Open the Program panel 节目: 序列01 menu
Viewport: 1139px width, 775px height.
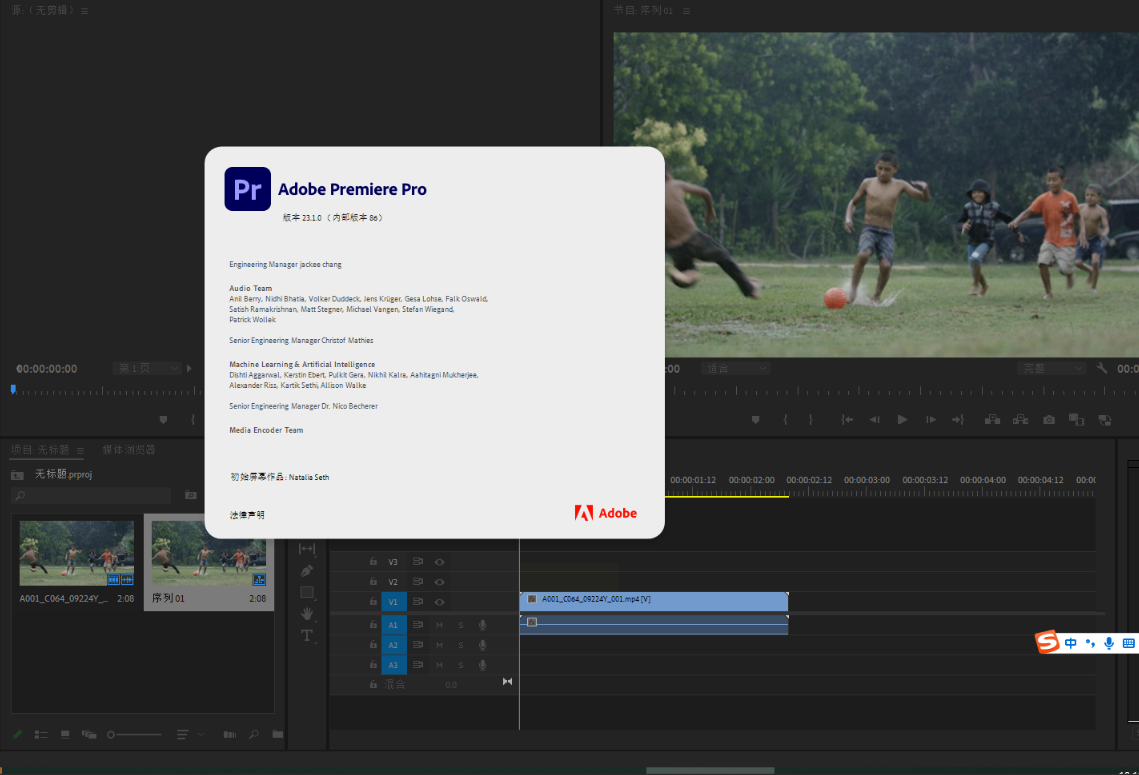point(686,11)
